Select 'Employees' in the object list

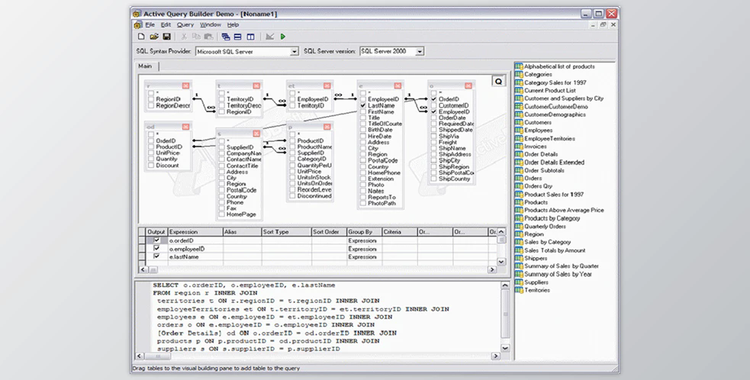pyautogui.click(x=538, y=130)
